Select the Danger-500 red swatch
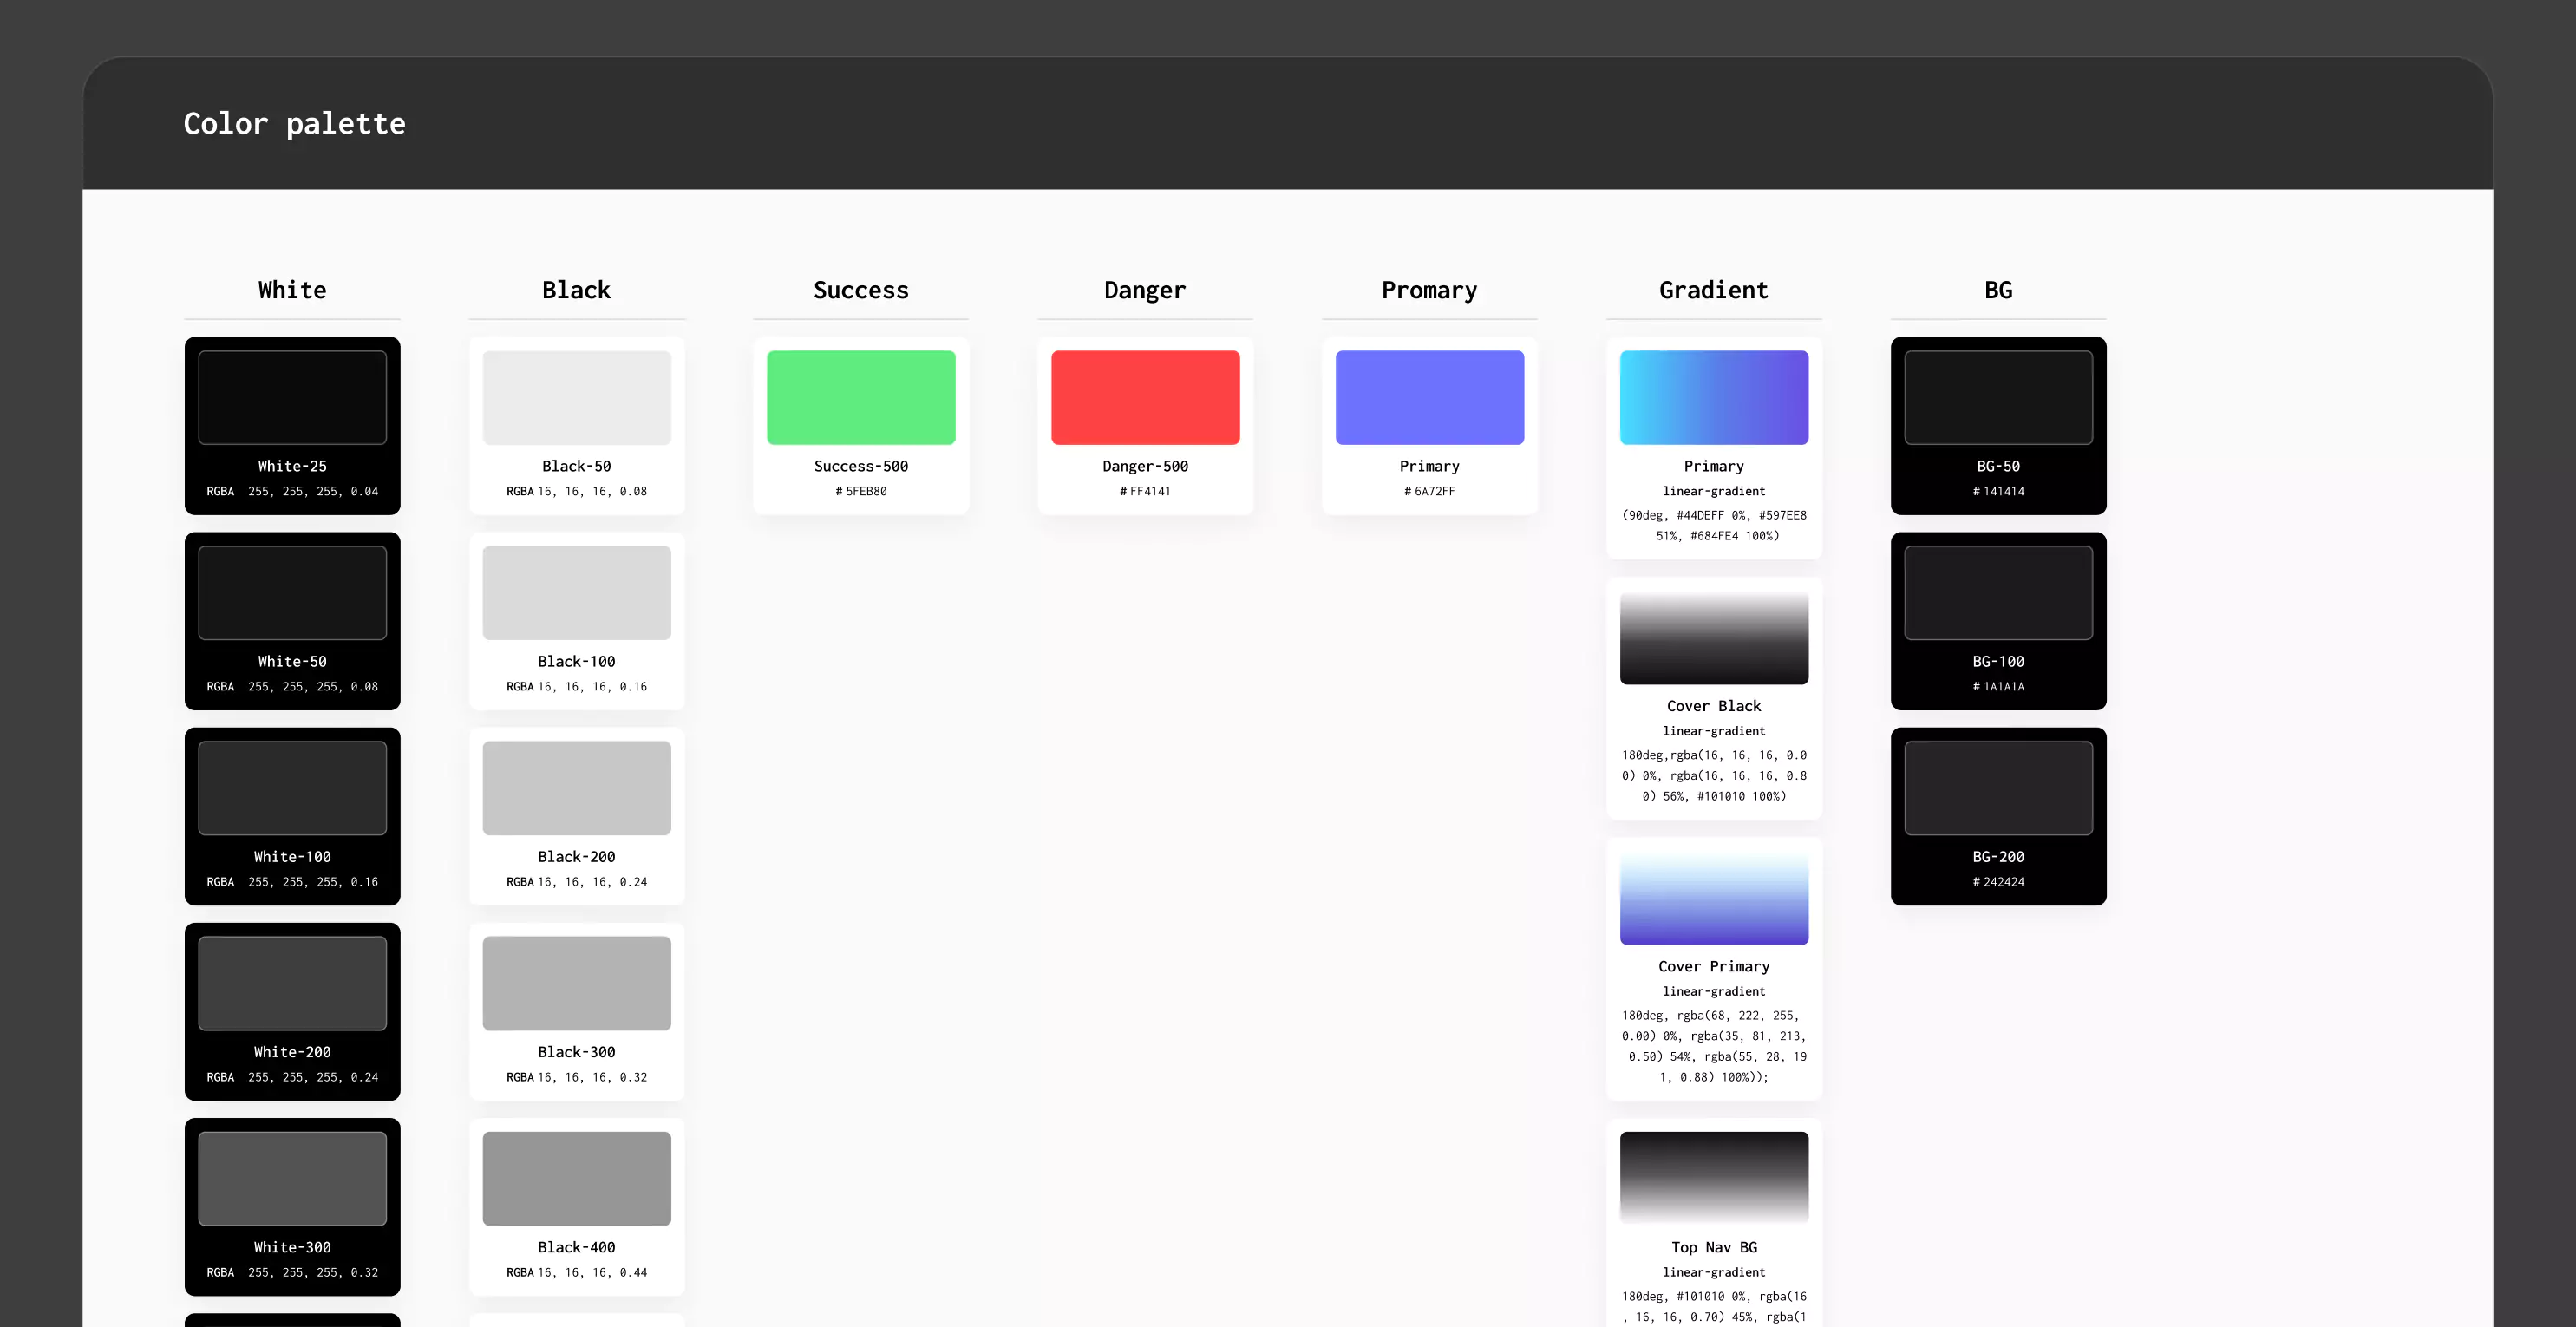 tap(1145, 397)
